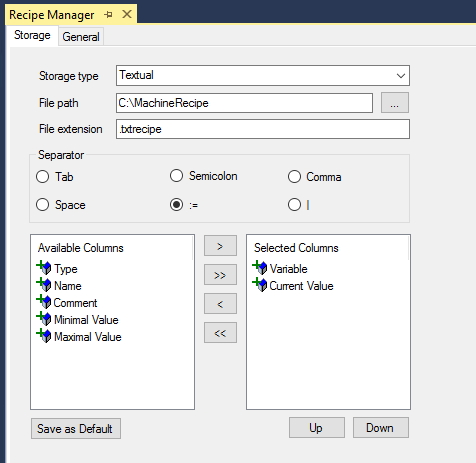The height and width of the screenshot is (463, 476).
Task: Select the pipe | separator option
Action: click(294, 205)
